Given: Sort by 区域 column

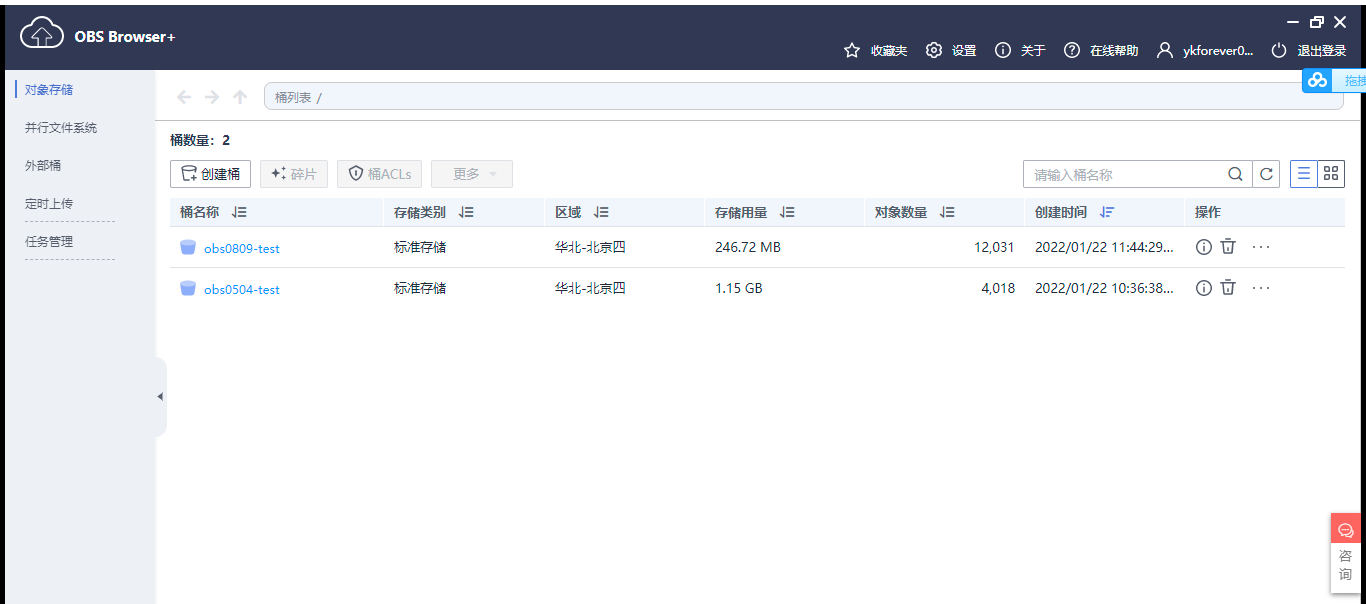Looking at the screenshot, I should coord(601,212).
